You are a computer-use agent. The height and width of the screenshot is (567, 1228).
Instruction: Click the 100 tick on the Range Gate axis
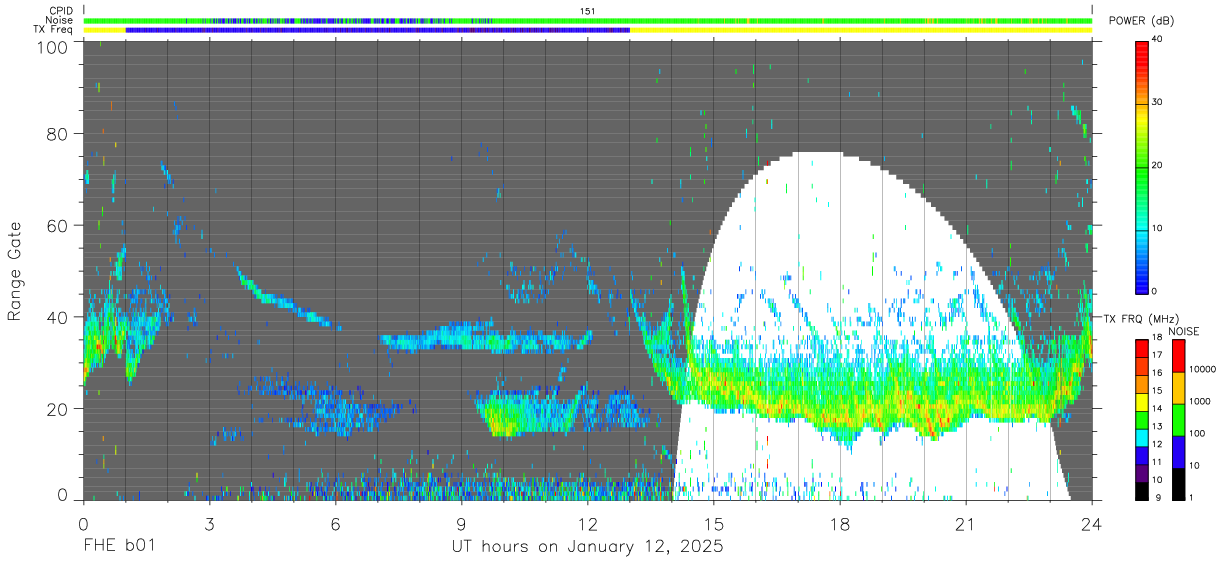pyautogui.click(x=54, y=47)
